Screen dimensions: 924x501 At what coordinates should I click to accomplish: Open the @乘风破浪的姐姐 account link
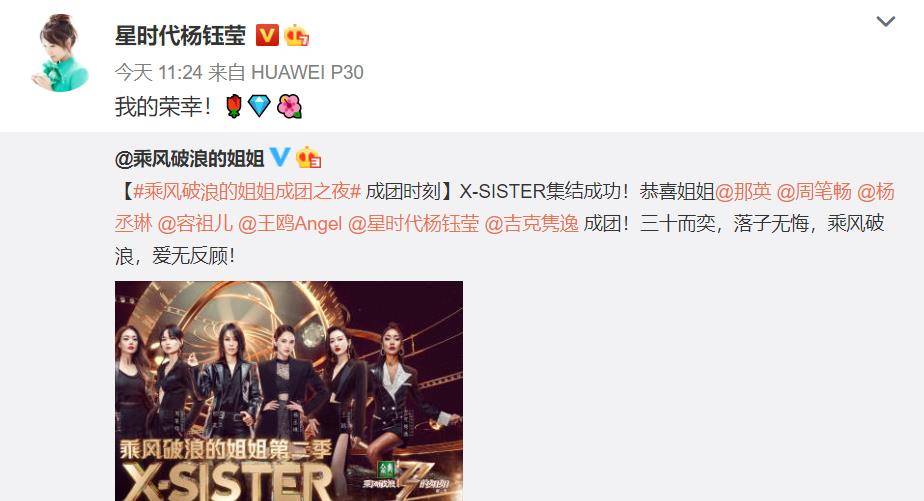(x=190, y=159)
